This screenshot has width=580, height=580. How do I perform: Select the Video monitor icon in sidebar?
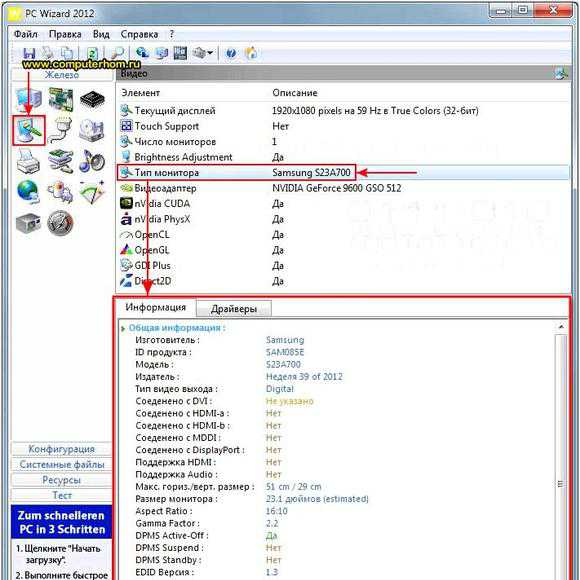[29, 130]
